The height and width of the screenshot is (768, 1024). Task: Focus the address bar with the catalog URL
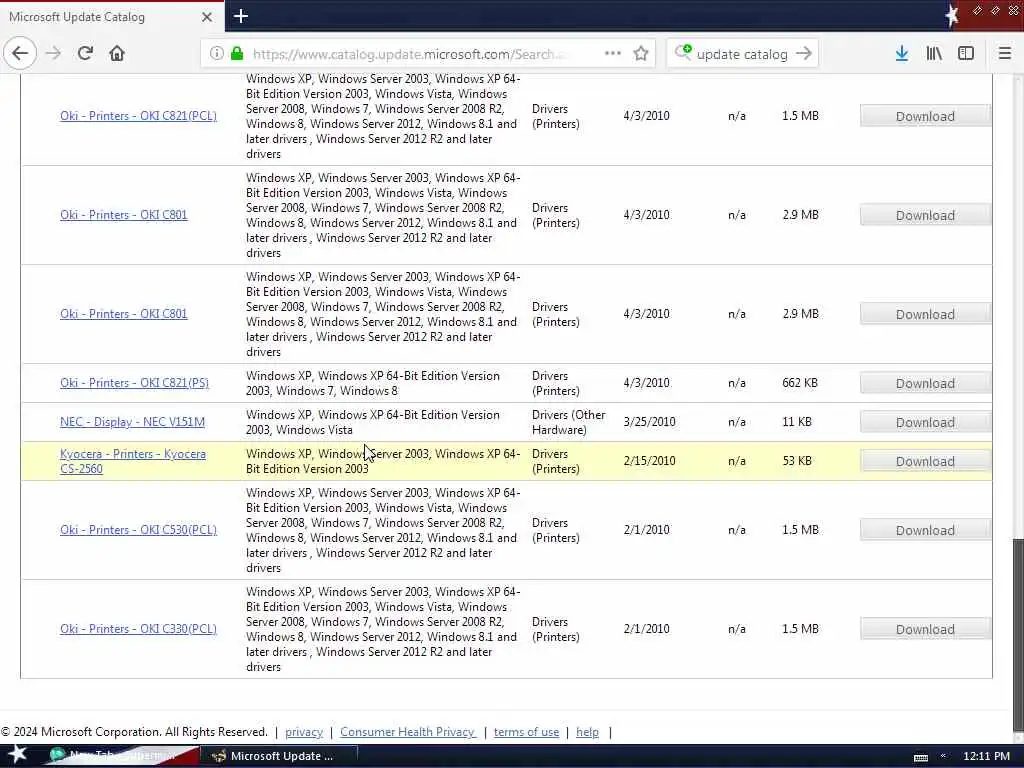(x=411, y=54)
